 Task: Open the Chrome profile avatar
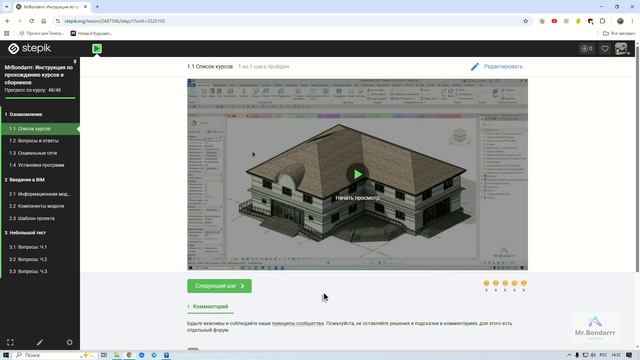[620, 21]
